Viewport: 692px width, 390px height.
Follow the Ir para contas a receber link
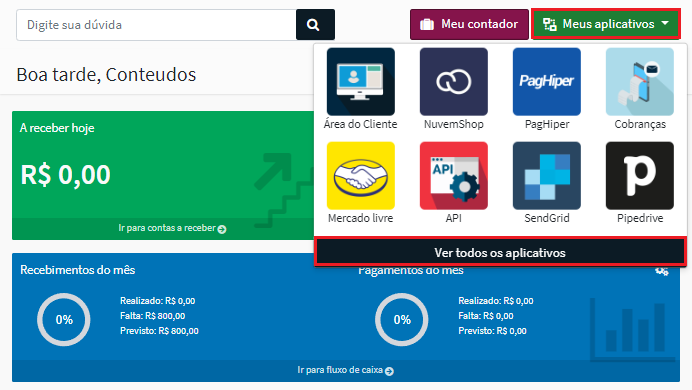coord(172,228)
